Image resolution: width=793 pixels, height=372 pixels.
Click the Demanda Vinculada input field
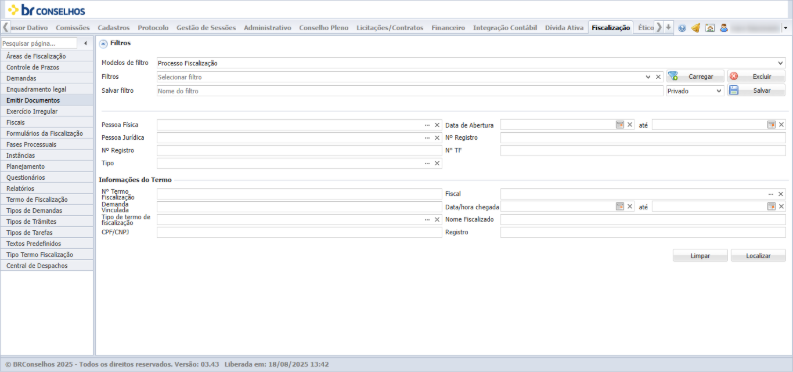(x=299, y=207)
